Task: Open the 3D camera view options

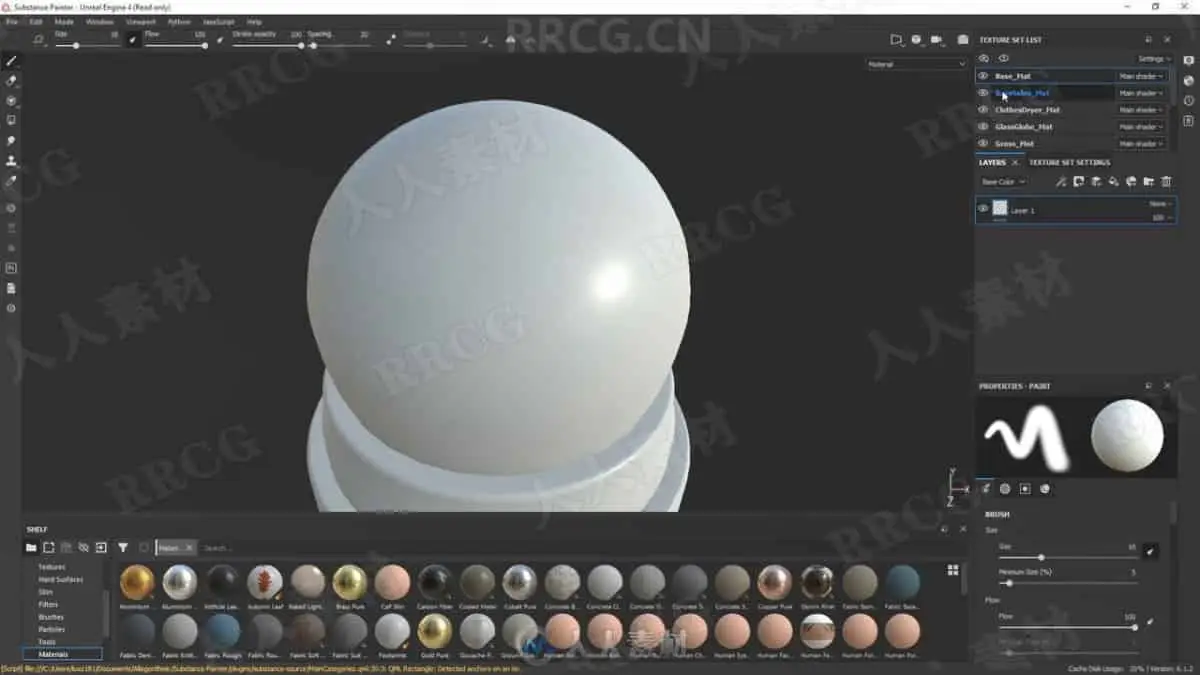Action: 916,40
